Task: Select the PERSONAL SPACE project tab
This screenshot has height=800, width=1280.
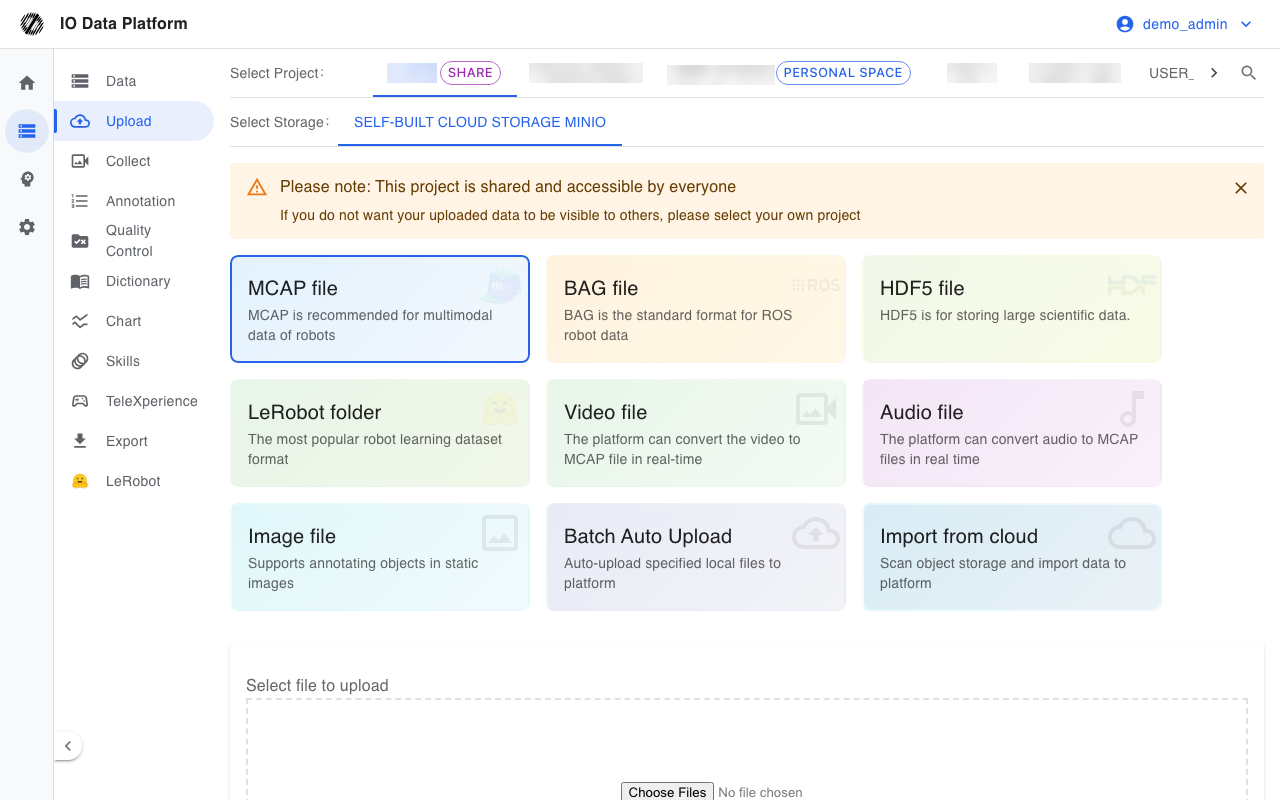Action: click(x=790, y=73)
